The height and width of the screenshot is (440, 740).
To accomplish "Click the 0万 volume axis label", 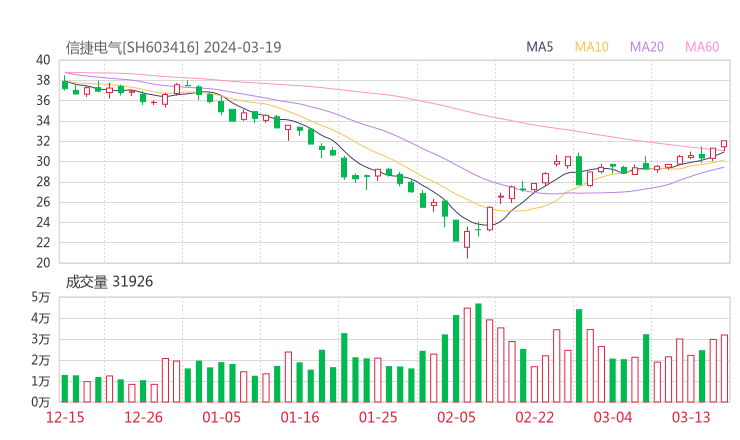I will point(41,402).
